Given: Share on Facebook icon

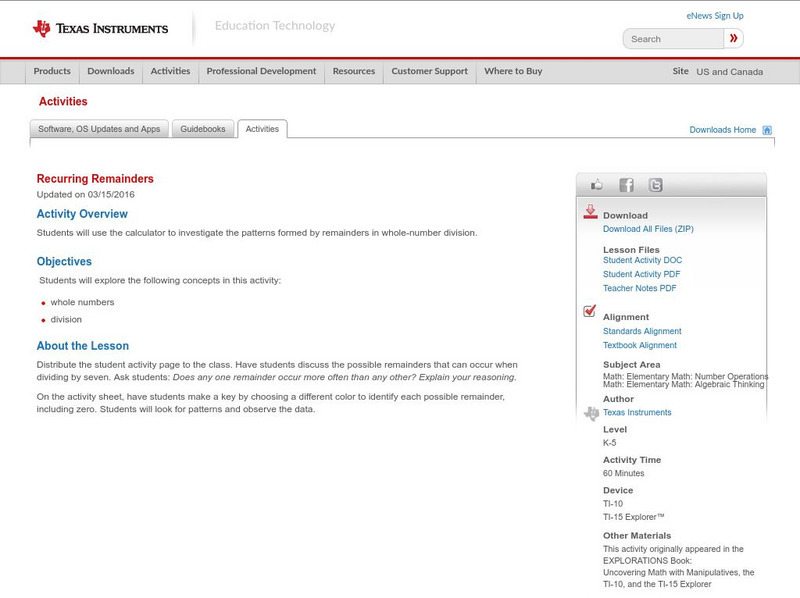Looking at the screenshot, I should 626,185.
